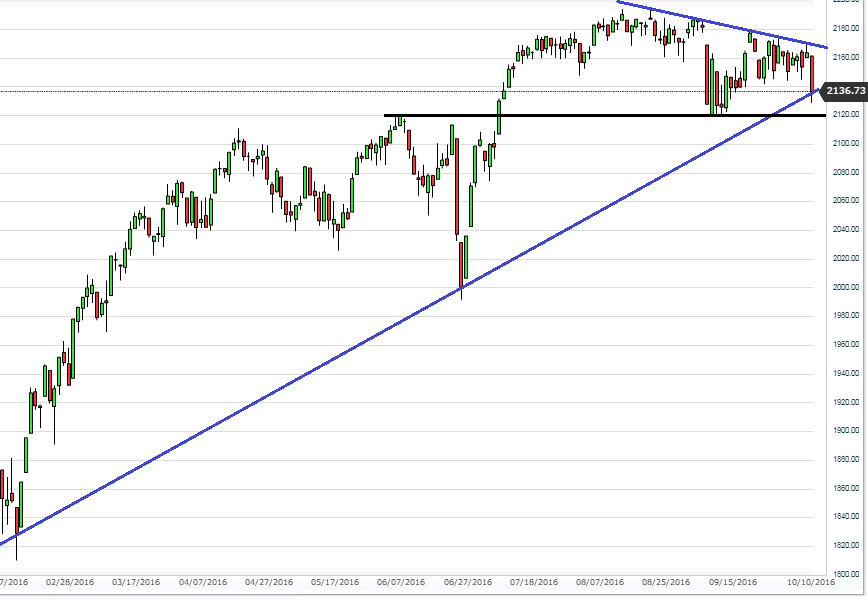Click the long red candle touching 2000
Image resolution: width=868 pixels, height=600 pixels.
(461, 267)
